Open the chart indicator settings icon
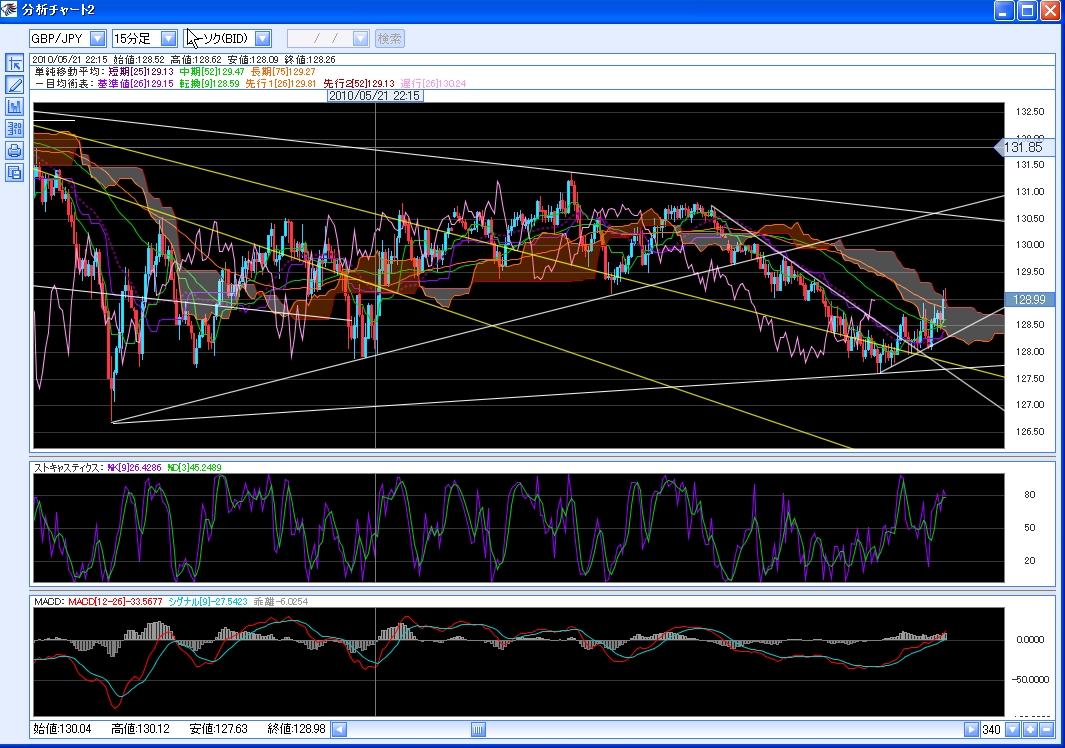The width and height of the screenshot is (1065, 748). (x=14, y=107)
